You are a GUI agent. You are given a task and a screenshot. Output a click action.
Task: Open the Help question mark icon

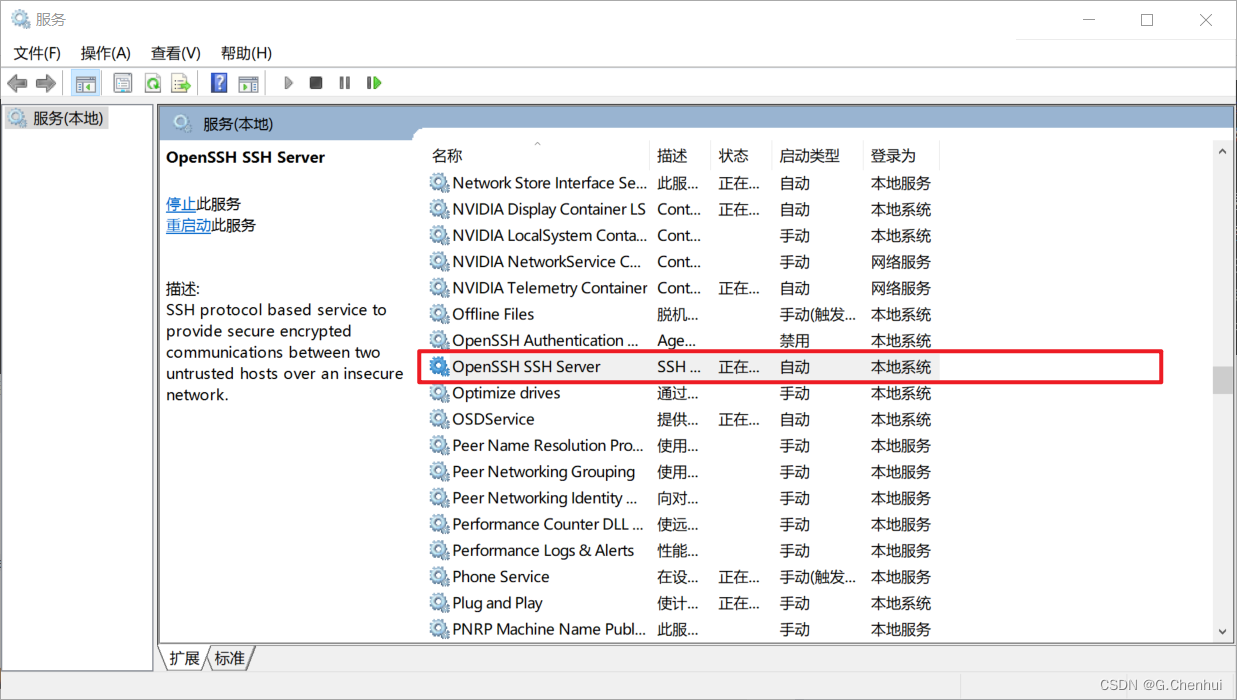[x=219, y=83]
